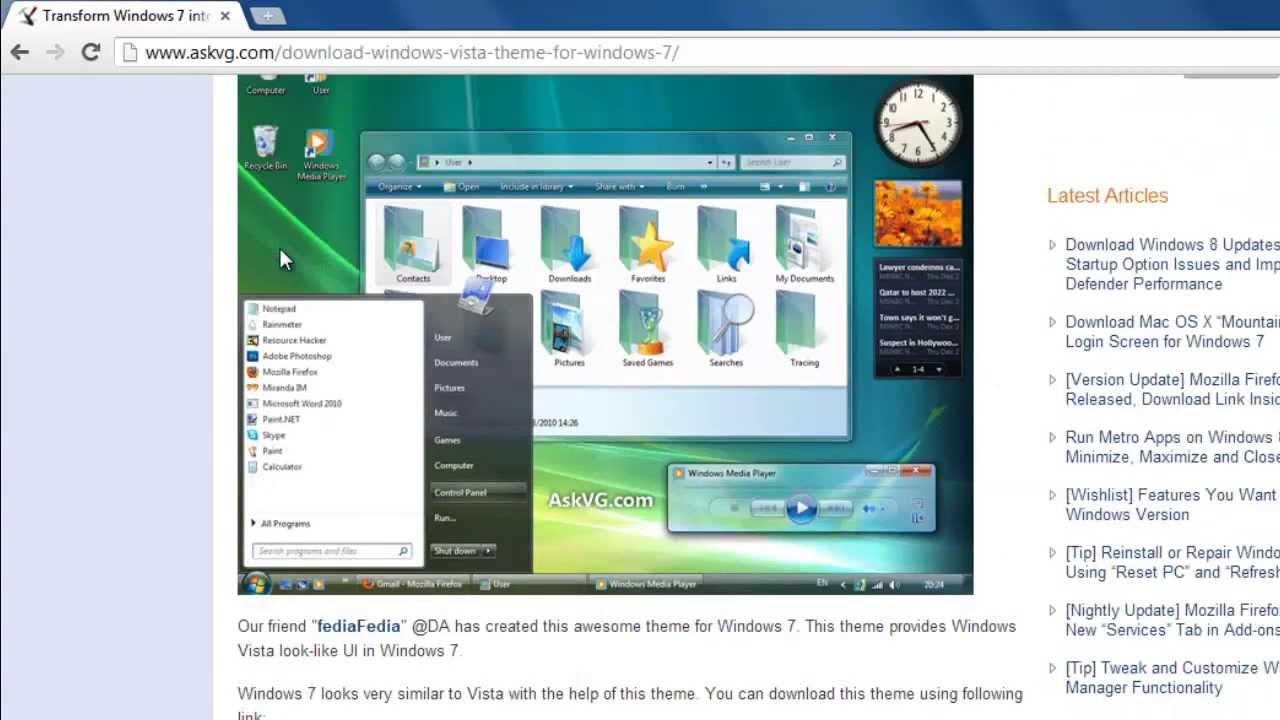The height and width of the screenshot is (720, 1280).
Task: Open a new browser tab
Action: tap(267, 16)
